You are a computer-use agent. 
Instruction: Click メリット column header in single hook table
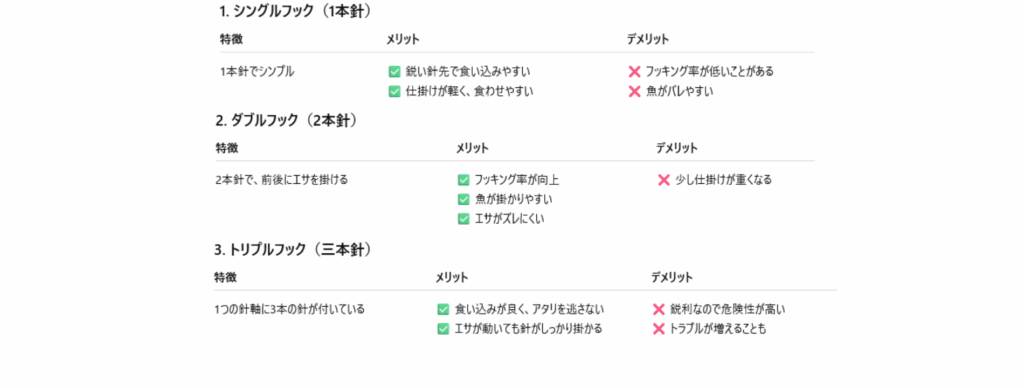pos(403,39)
